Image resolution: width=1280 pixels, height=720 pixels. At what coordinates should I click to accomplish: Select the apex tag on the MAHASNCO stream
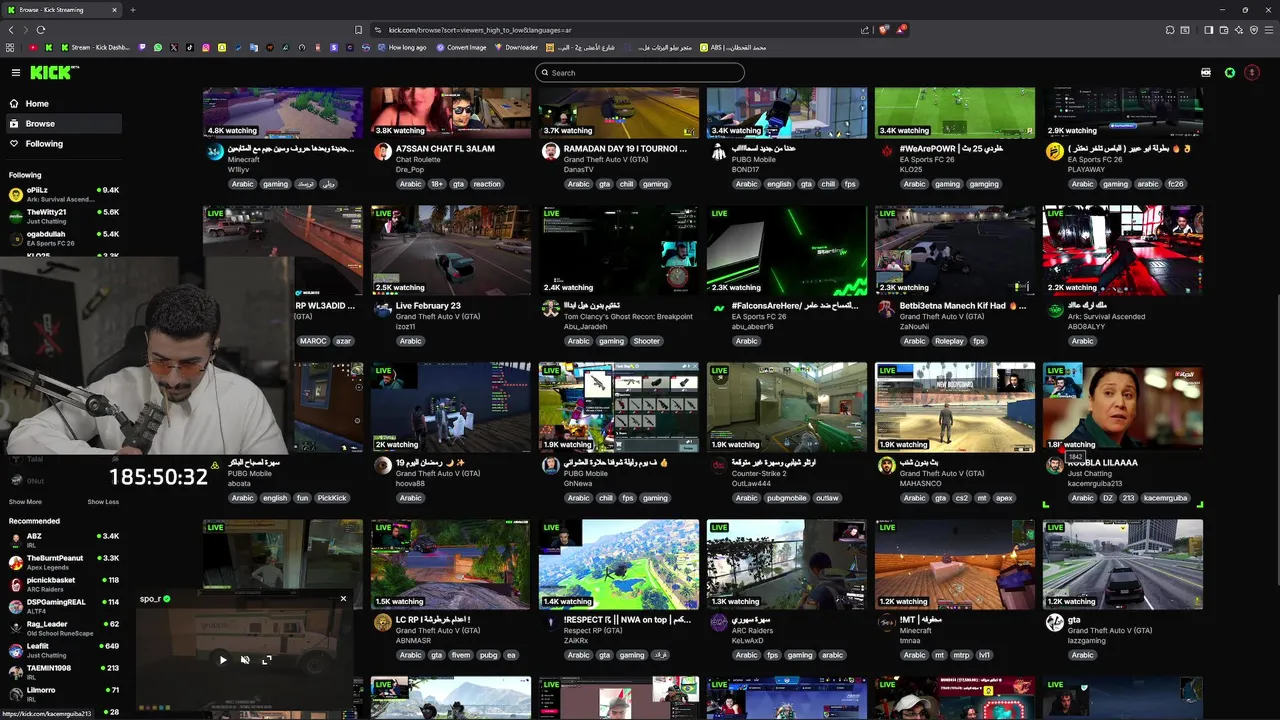(1004, 498)
